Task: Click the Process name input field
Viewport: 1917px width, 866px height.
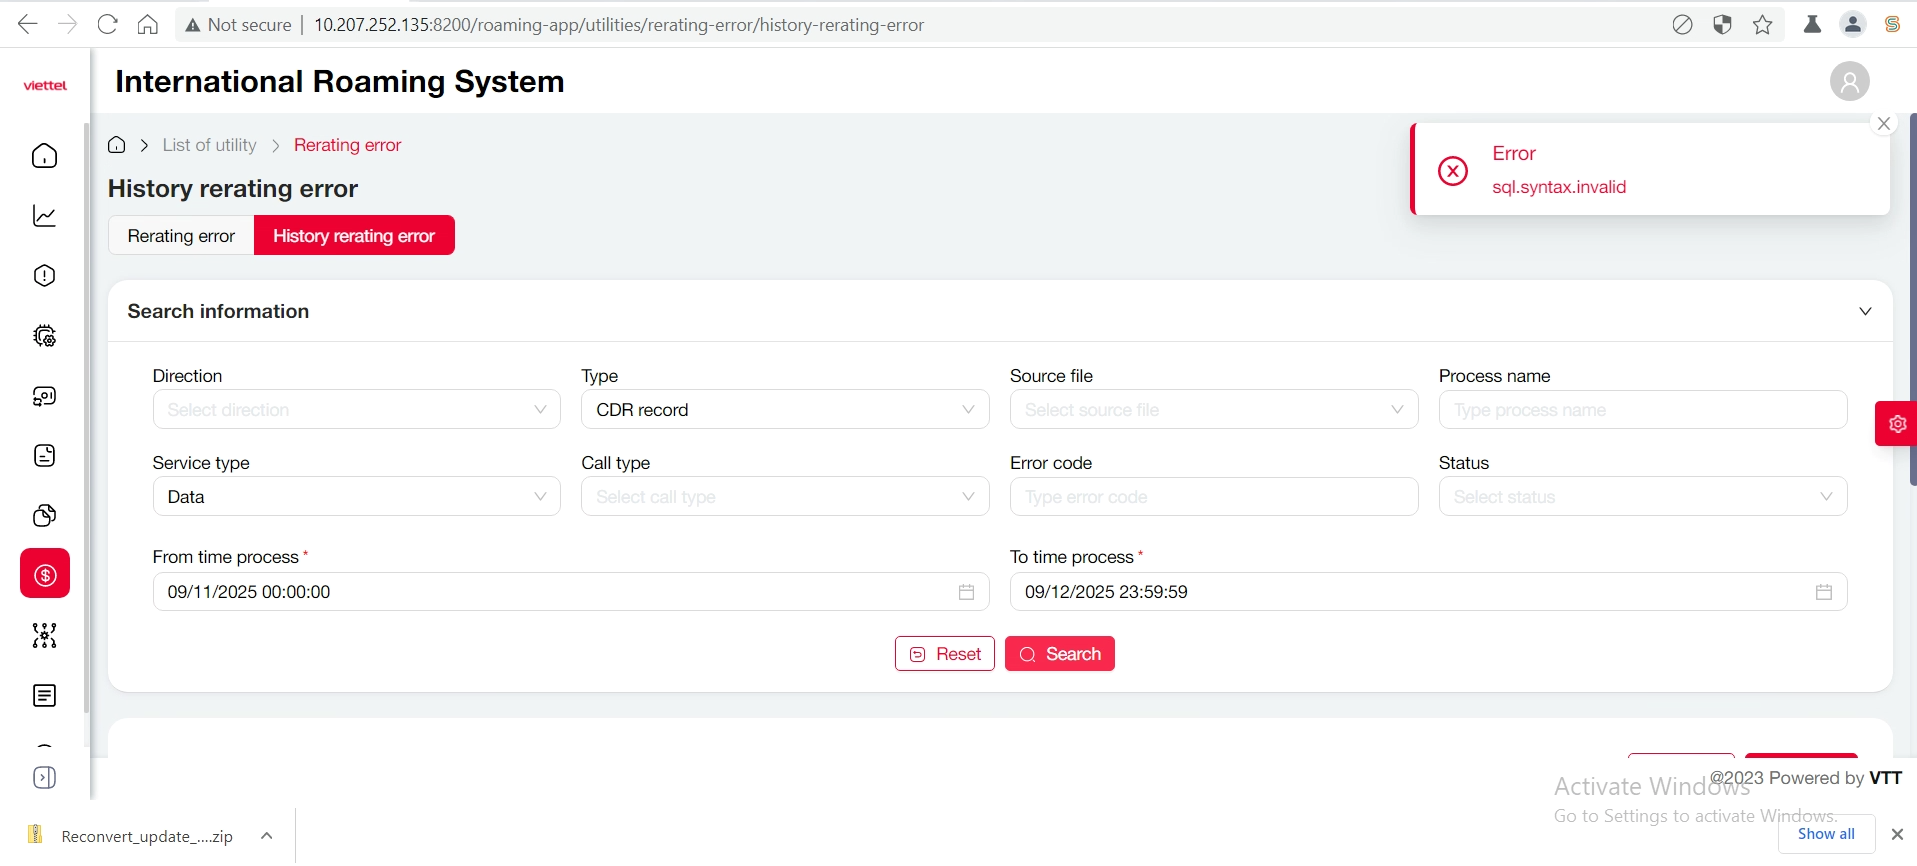Action: (x=1641, y=410)
